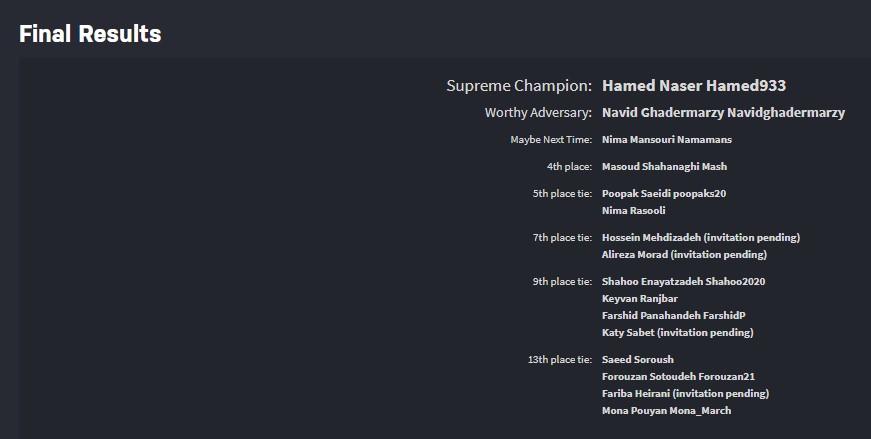The height and width of the screenshot is (439, 871).
Task: Click the Supreme Champion label
Action: click(518, 86)
